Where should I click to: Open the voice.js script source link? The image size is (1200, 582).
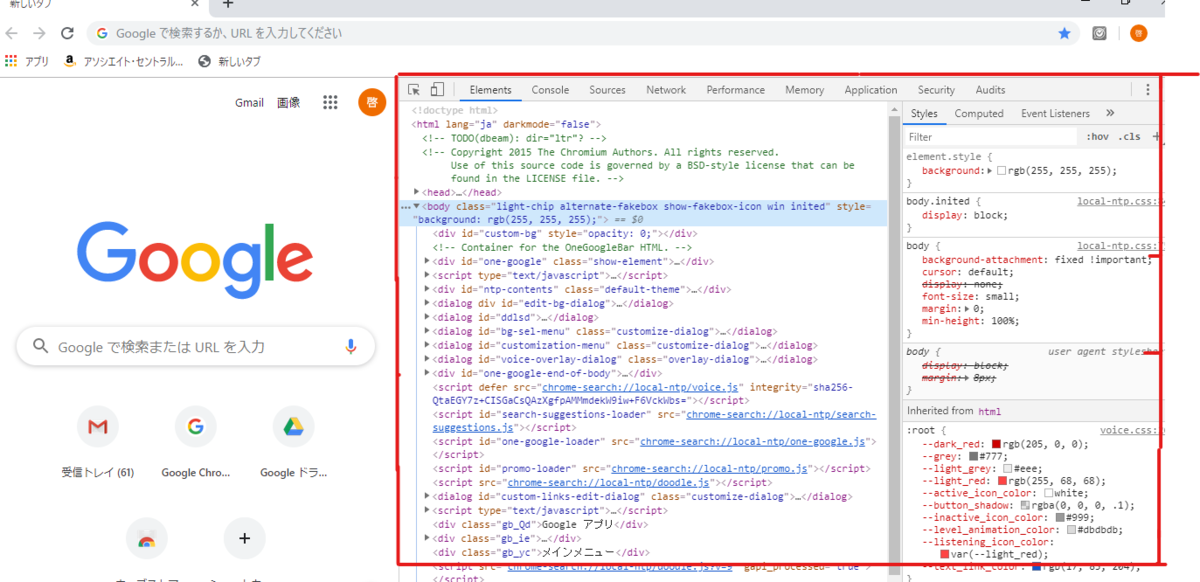[x=640, y=387]
